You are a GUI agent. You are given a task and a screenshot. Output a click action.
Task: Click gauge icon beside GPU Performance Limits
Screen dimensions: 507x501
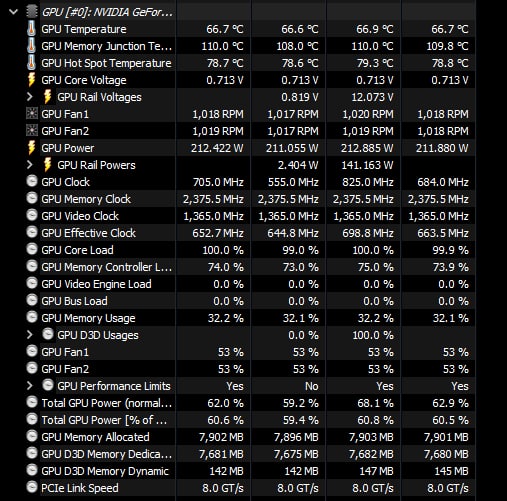point(48,385)
